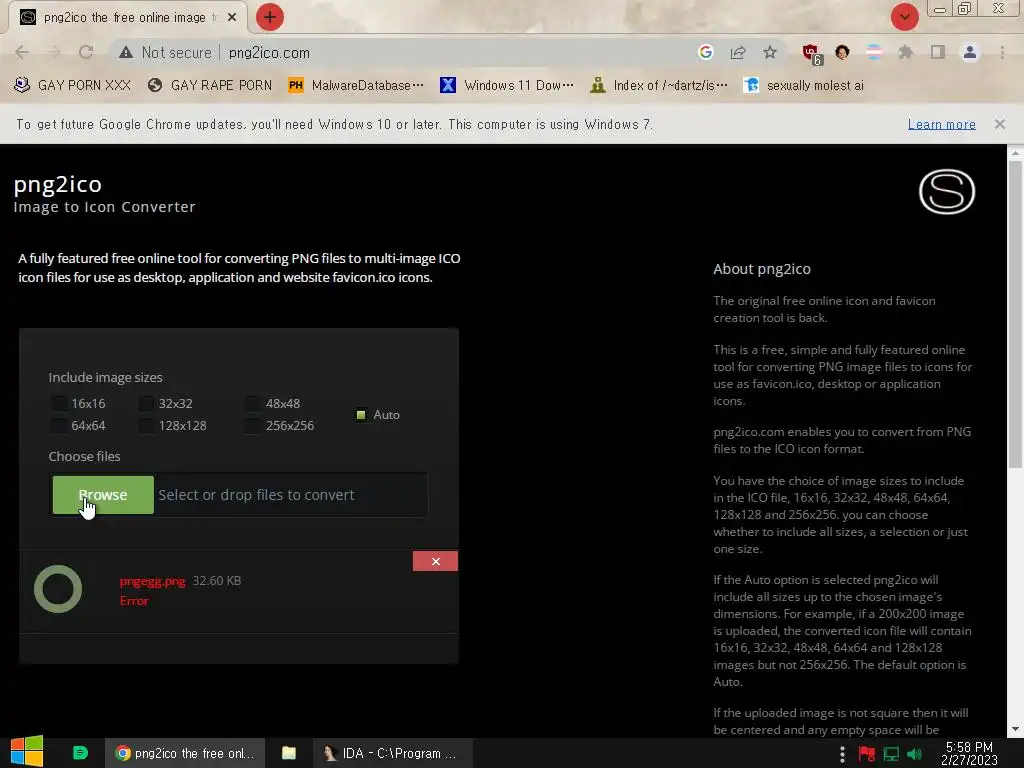Click the Choose files label

(84, 456)
